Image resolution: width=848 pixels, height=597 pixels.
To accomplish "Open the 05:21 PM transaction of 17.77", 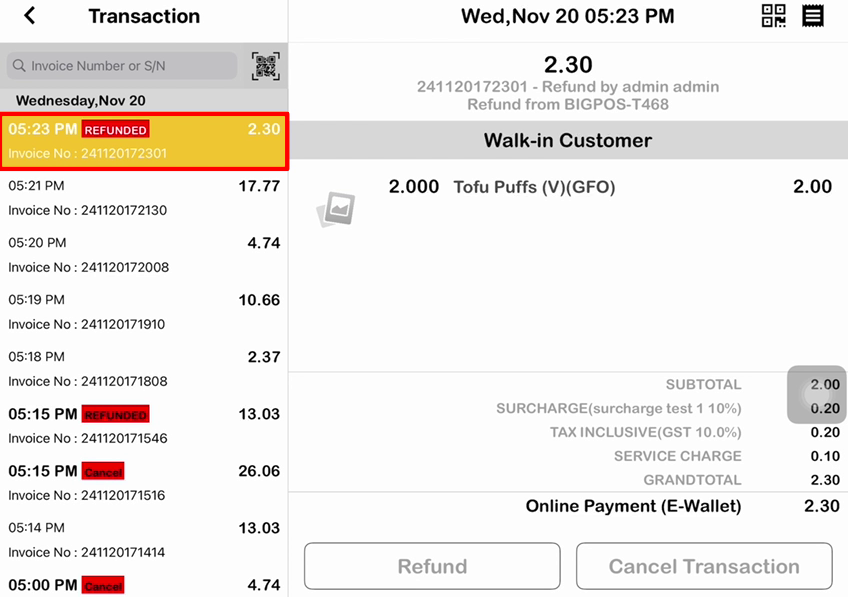I will [144, 198].
